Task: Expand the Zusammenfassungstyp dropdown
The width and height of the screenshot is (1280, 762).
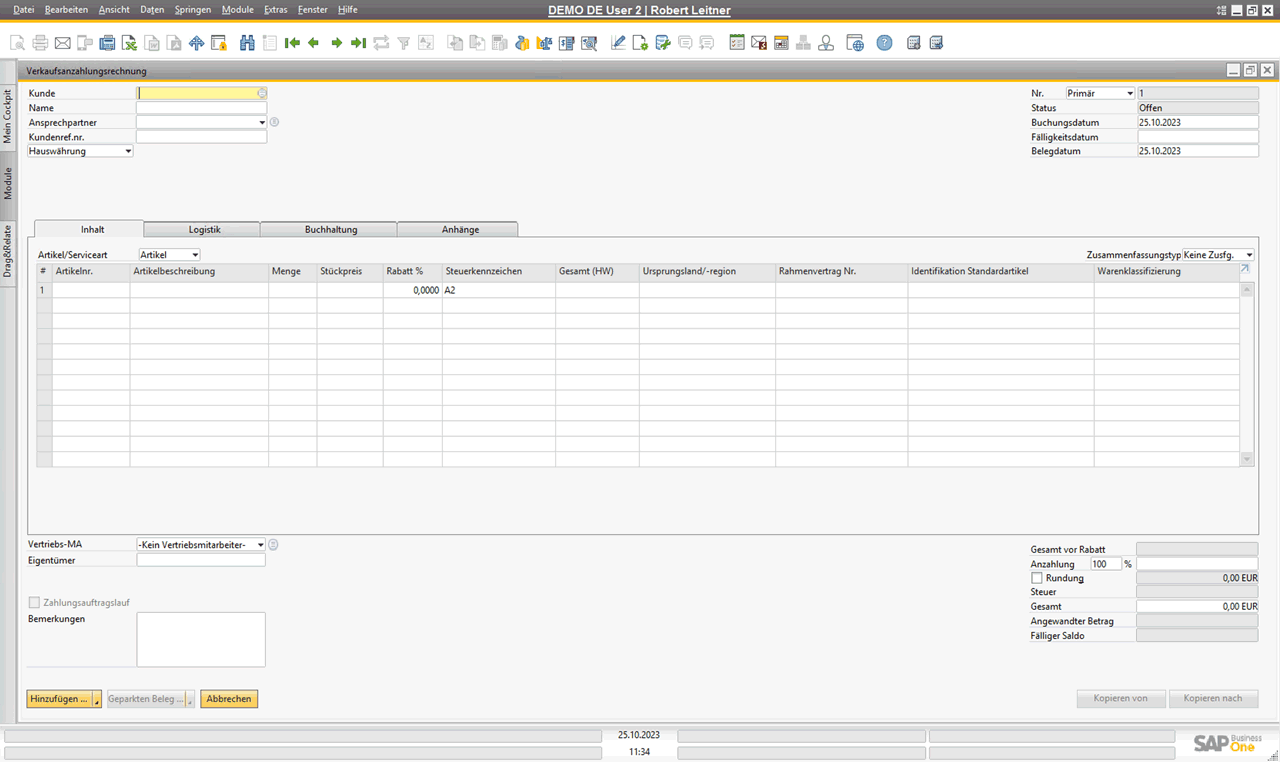Action: (1218, 255)
